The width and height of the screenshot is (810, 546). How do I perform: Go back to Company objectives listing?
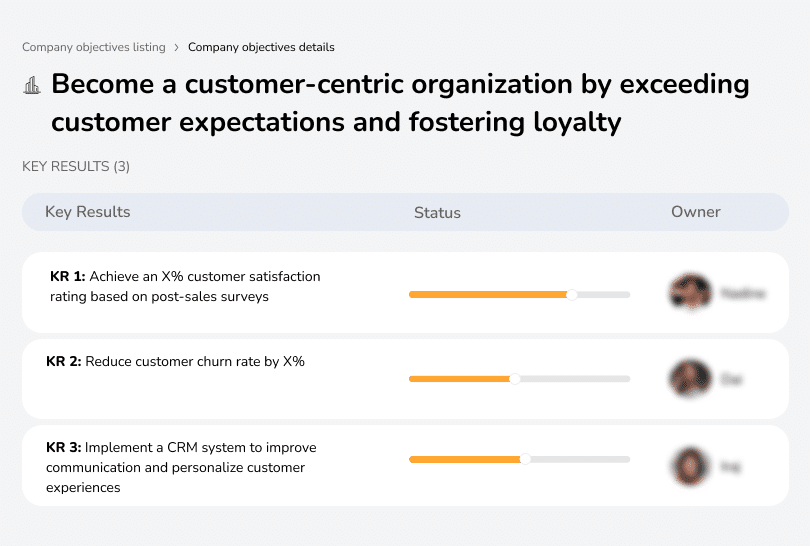tap(94, 47)
